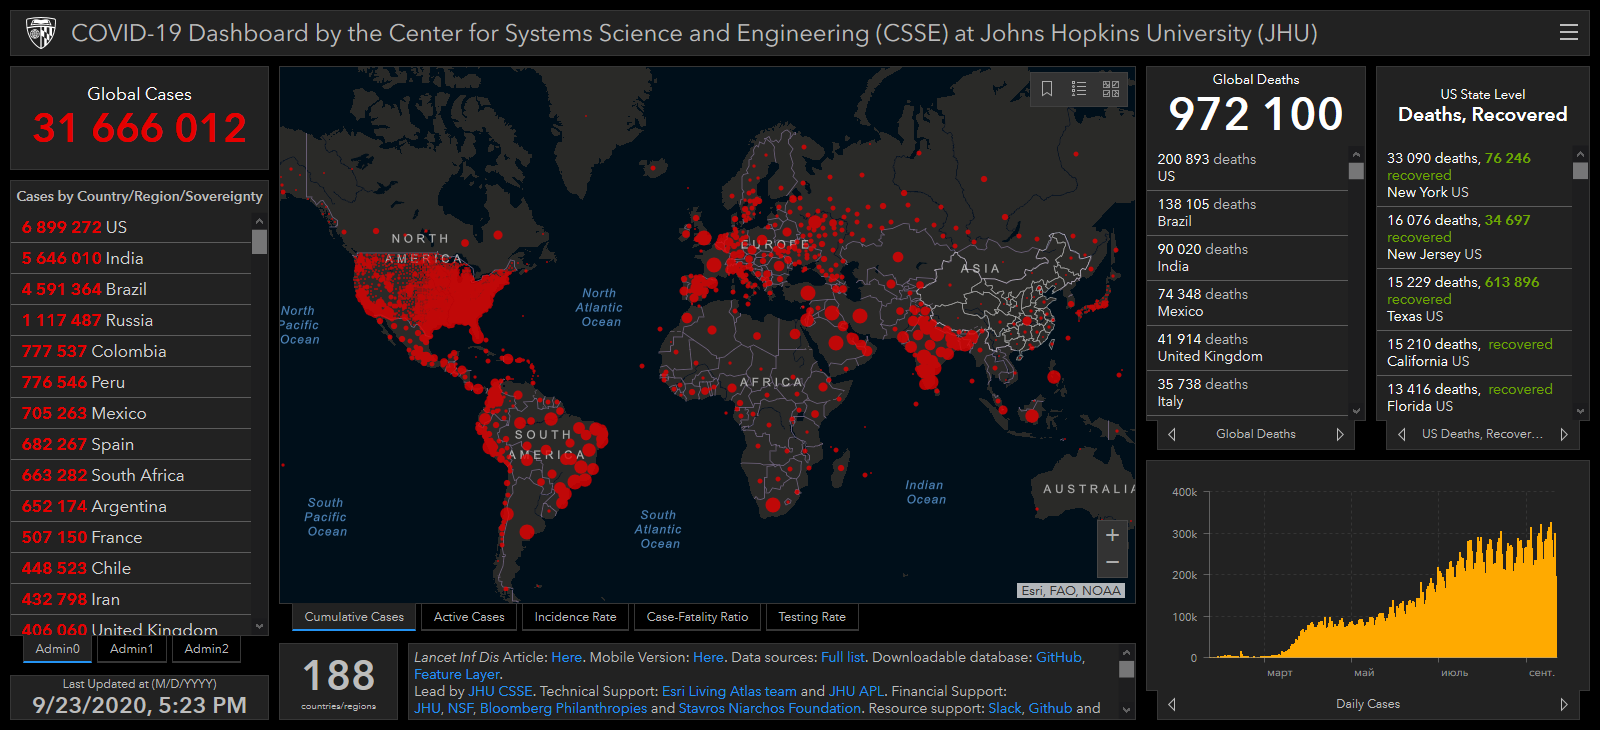
Task: Zoom in on the map
Action: tap(1112, 535)
